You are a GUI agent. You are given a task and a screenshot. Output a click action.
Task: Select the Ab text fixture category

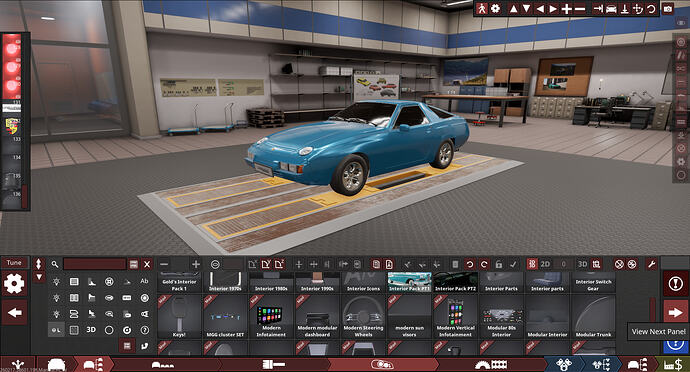[144, 281]
